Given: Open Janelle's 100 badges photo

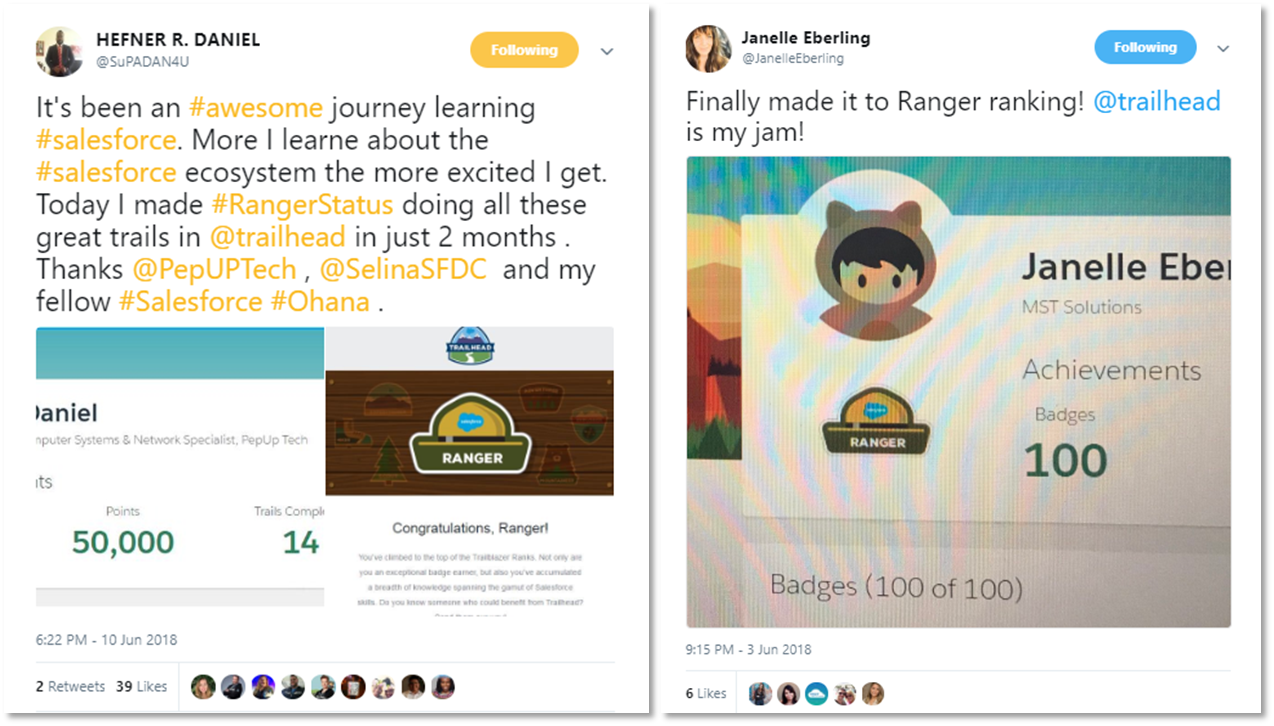Looking at the screenshot, I should pos(958,392).
